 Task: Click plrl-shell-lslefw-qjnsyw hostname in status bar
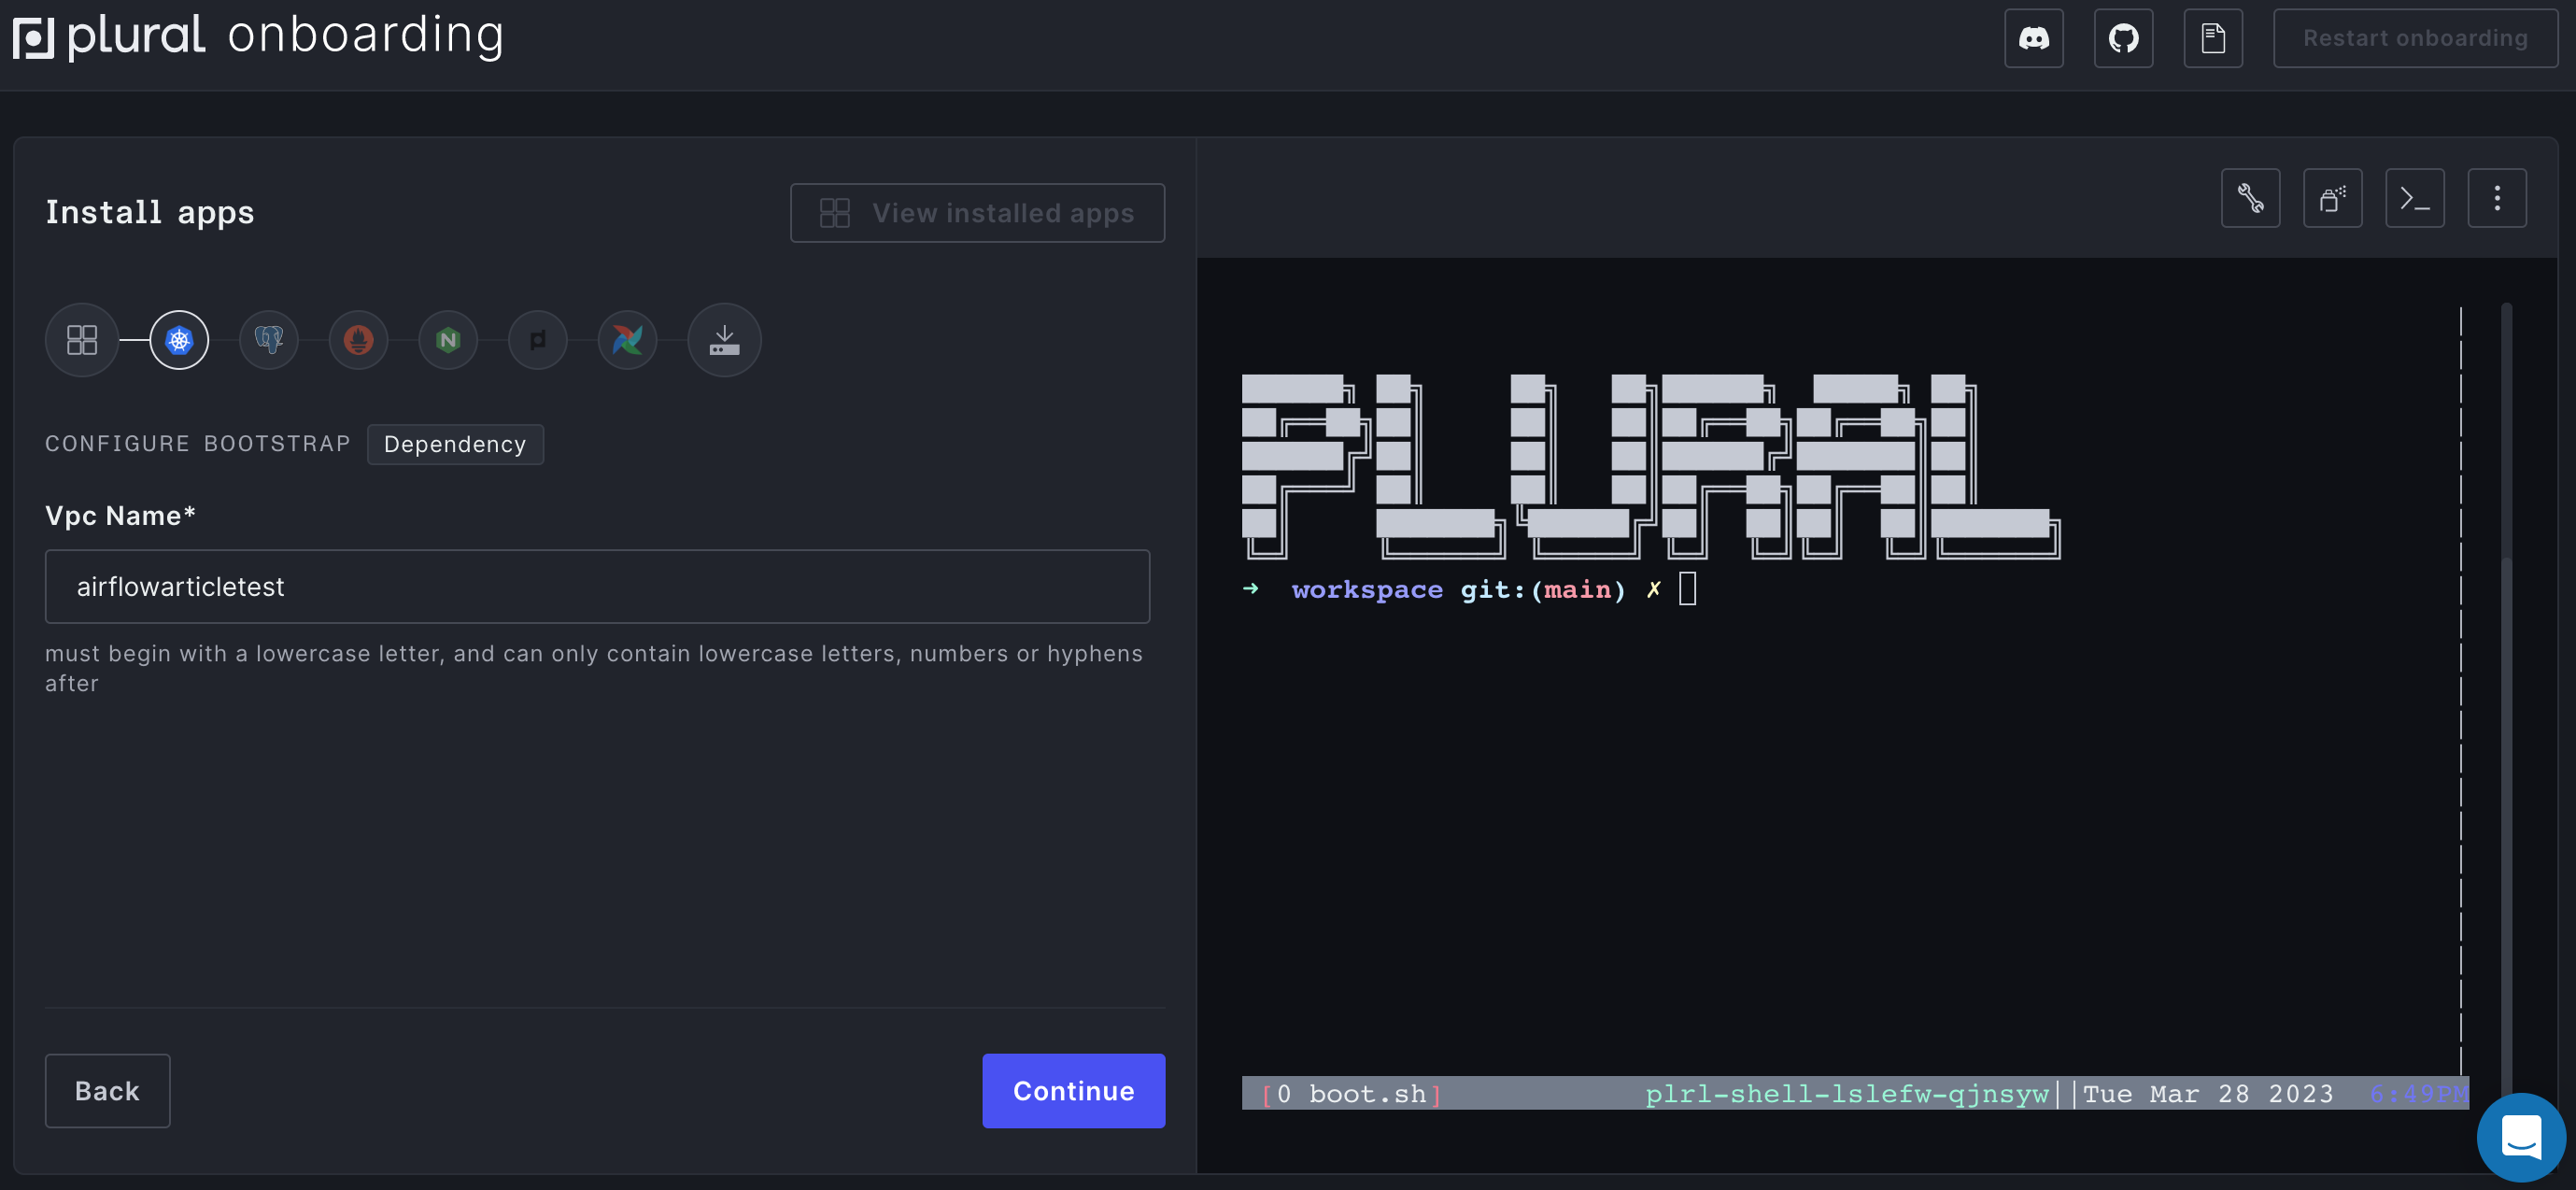pyautogui.click(x=1847, y=1094)
